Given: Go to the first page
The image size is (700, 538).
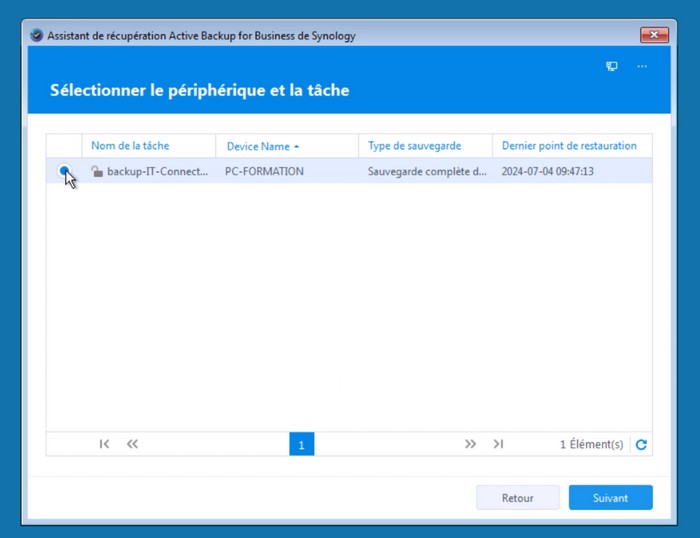Looking at the screenshot, I should coord(104,444).
